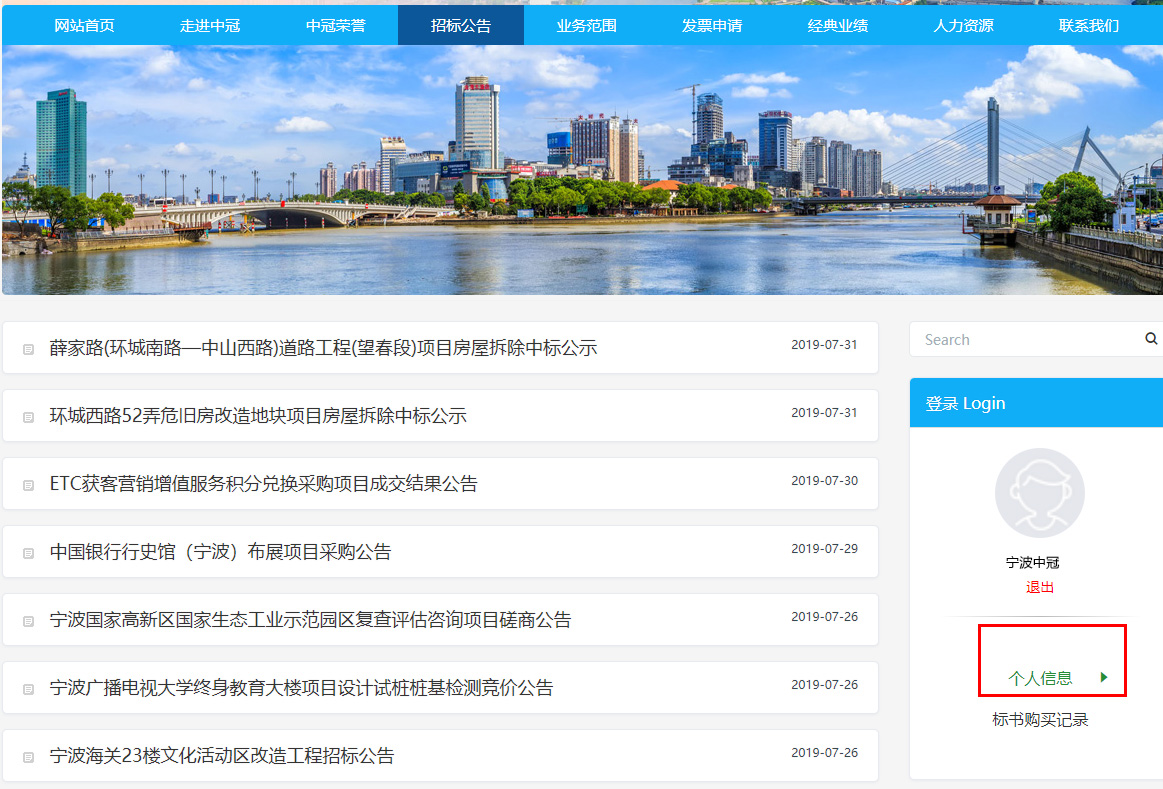1163x789 pixels.
Task: Click date 2019-07-30 on ETC row
Action: (x=824, y=481)
